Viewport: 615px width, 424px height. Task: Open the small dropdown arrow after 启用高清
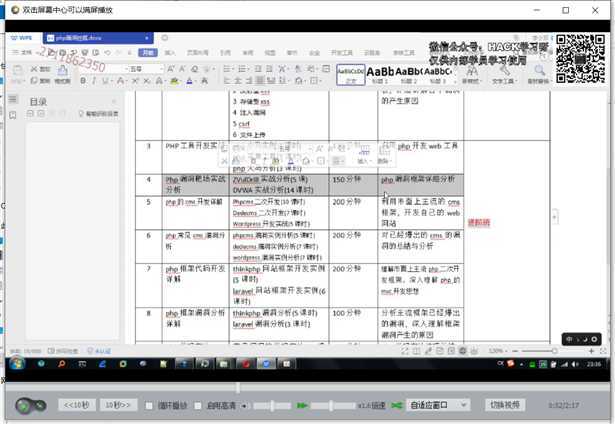244,406
